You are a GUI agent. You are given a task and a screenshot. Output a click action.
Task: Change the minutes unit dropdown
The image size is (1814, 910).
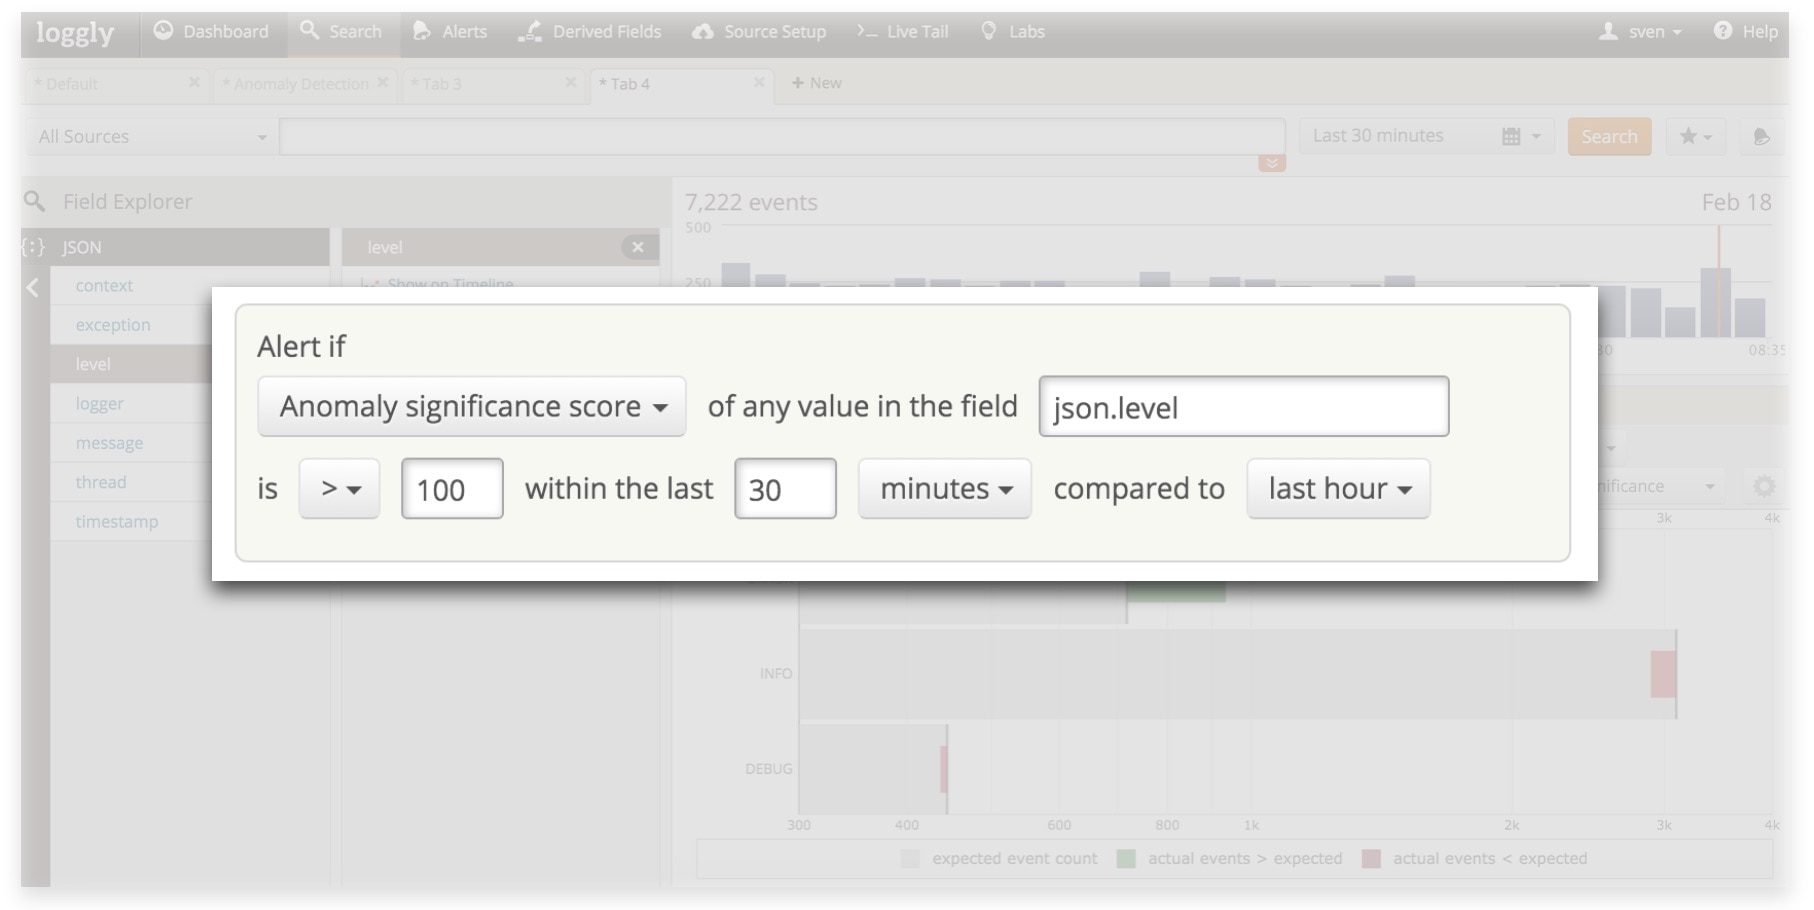[x=944, y=489]
